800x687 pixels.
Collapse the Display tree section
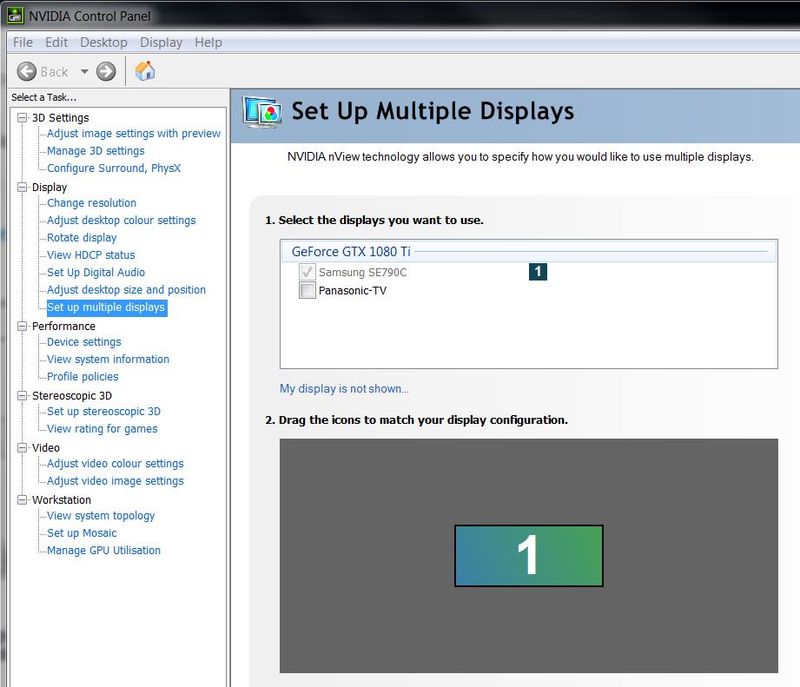tap(23, 187)
